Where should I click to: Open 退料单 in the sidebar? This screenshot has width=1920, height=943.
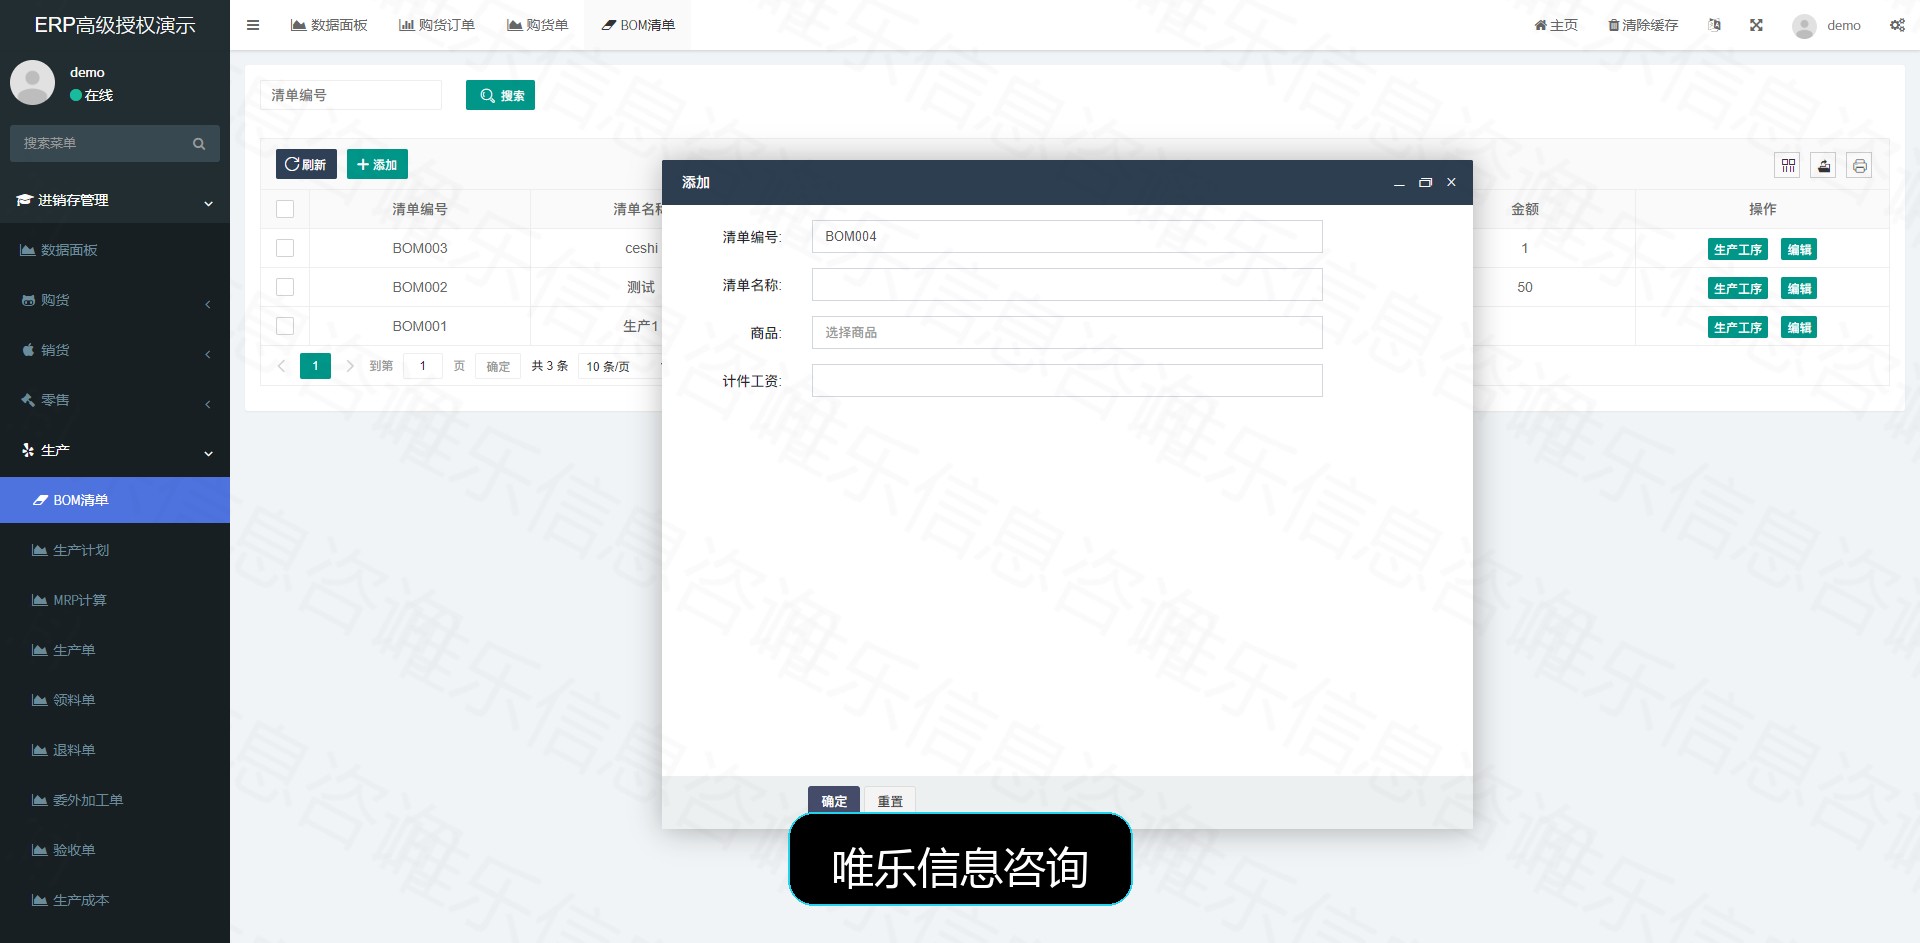tap(115, 750)
